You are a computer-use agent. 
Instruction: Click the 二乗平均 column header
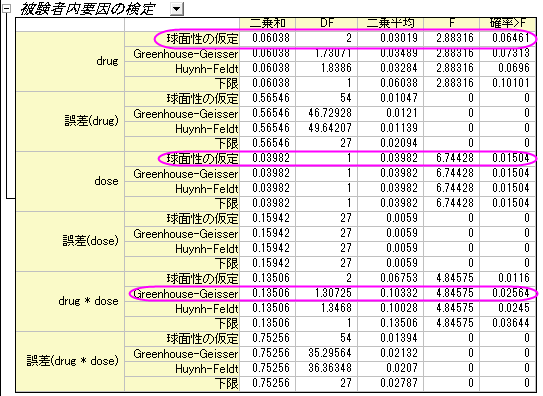click(x=390, y=23)
